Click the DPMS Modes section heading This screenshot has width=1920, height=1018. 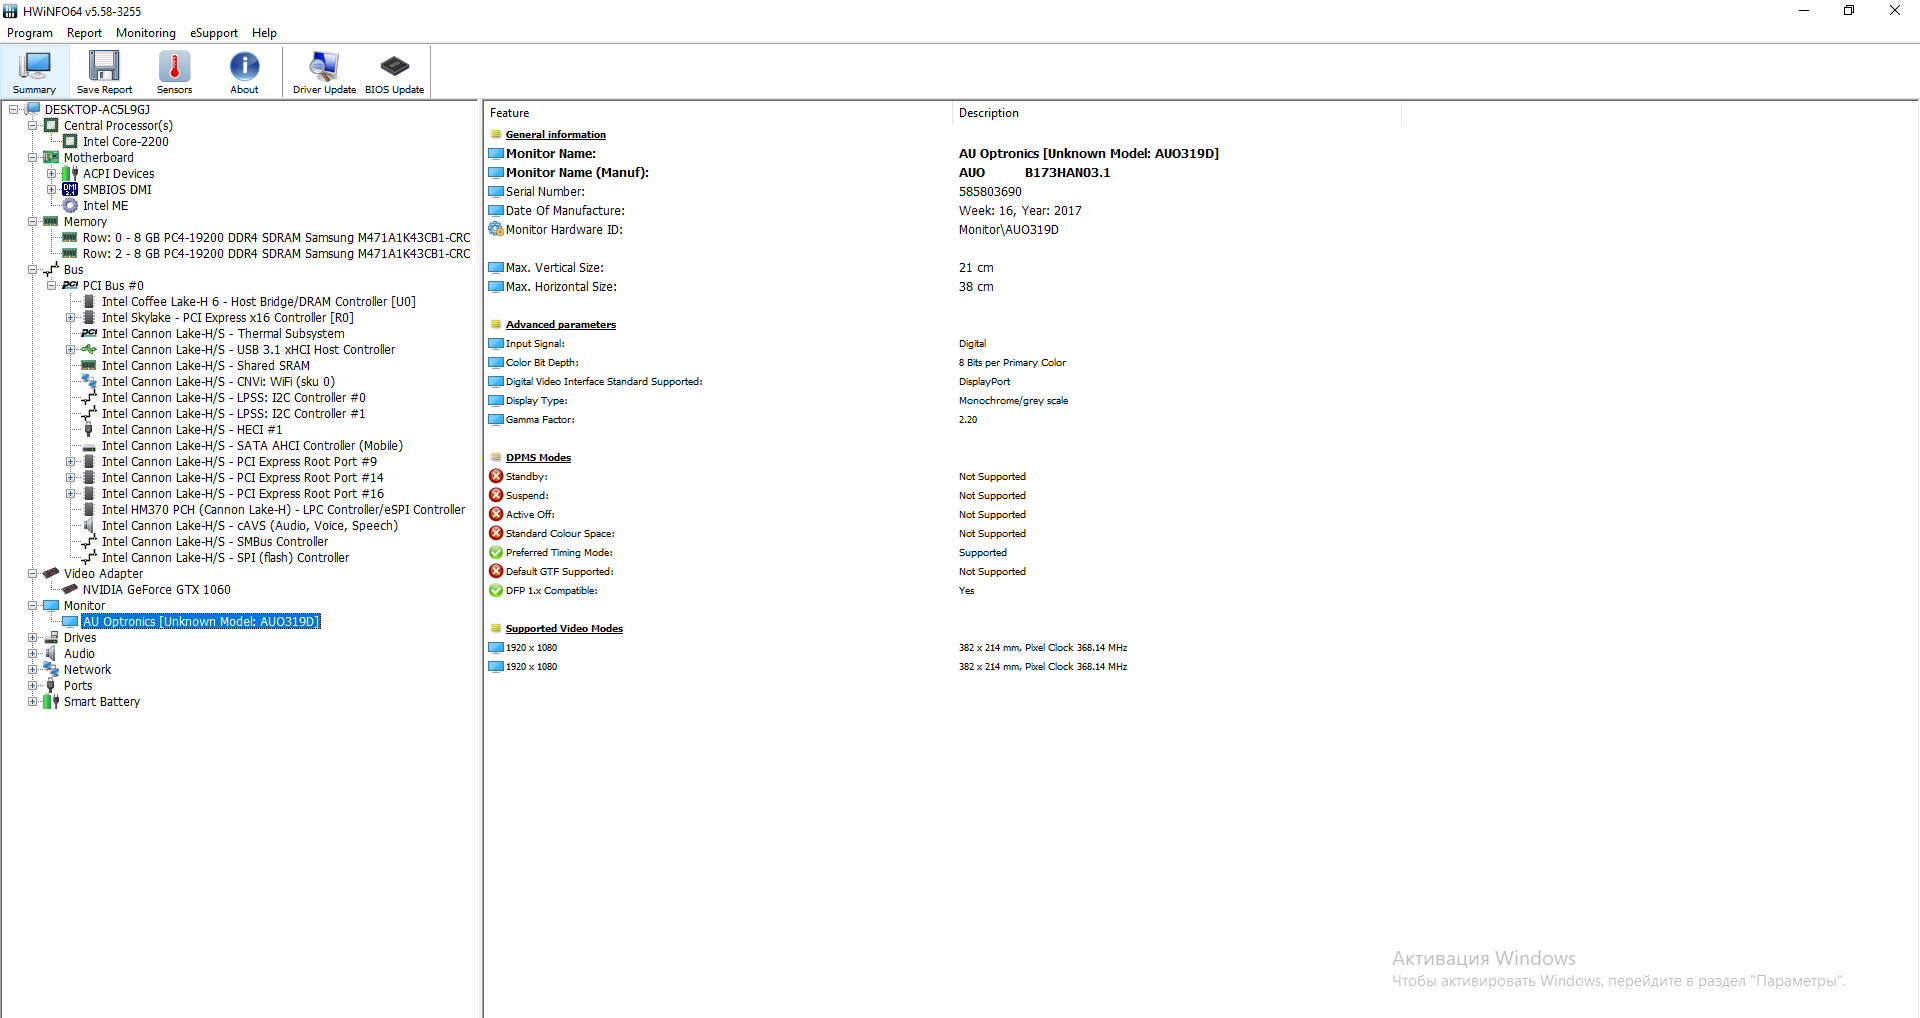(x=538, y=457)
